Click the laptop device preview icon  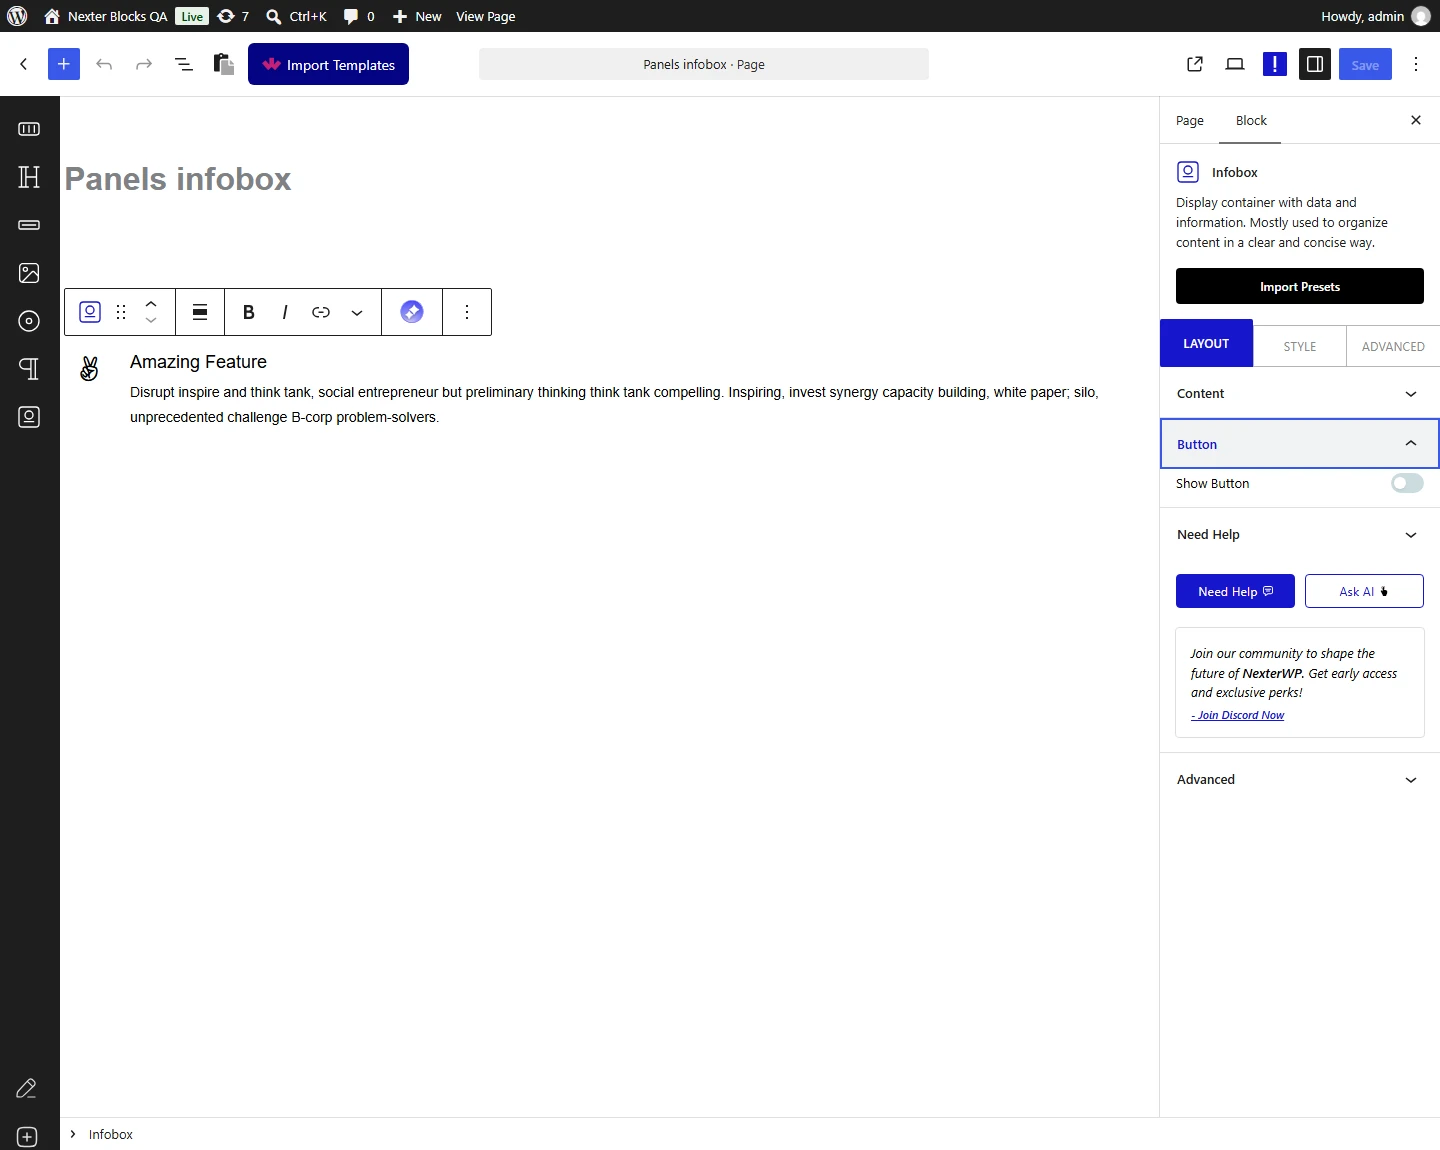tap(1235, 64)
